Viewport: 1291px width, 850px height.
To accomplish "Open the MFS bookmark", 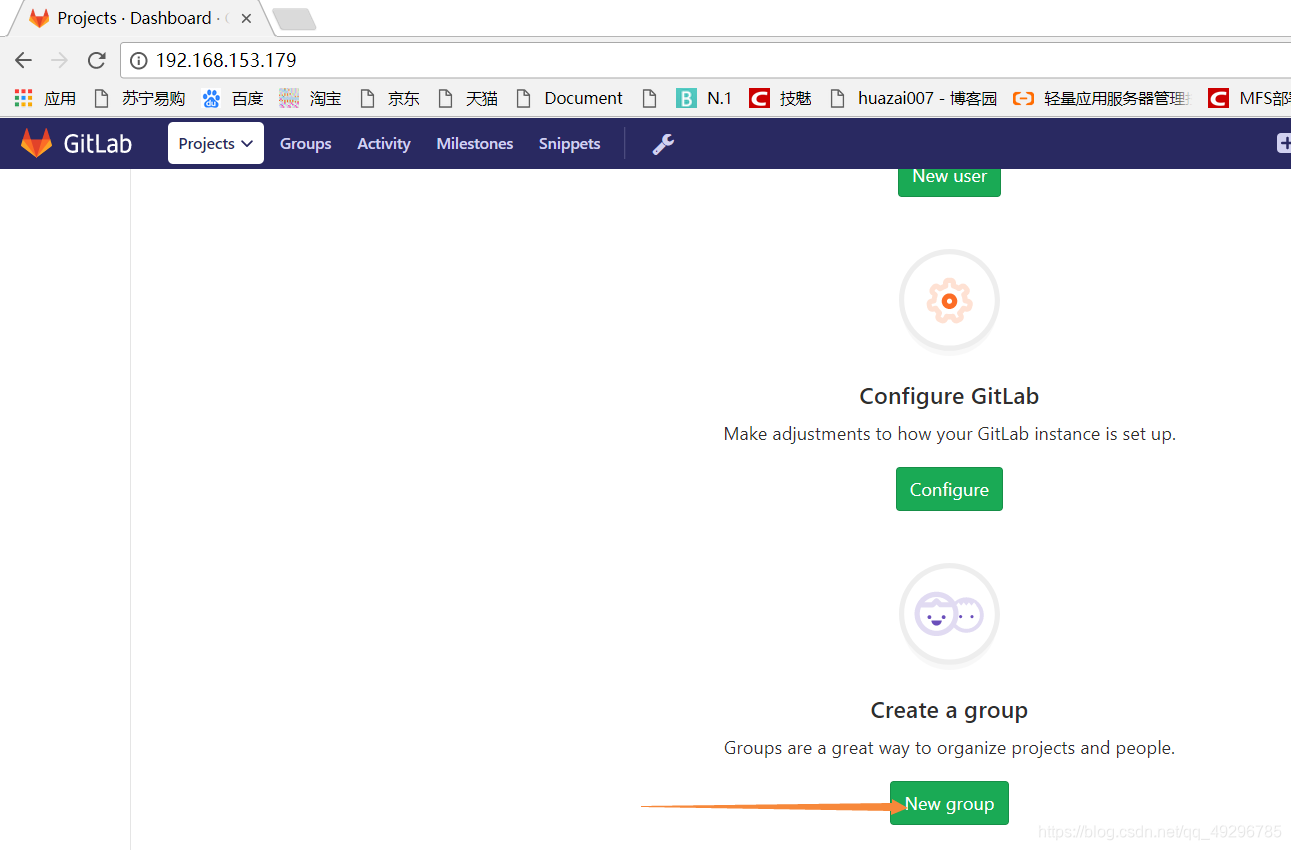I will [1249, 98].
